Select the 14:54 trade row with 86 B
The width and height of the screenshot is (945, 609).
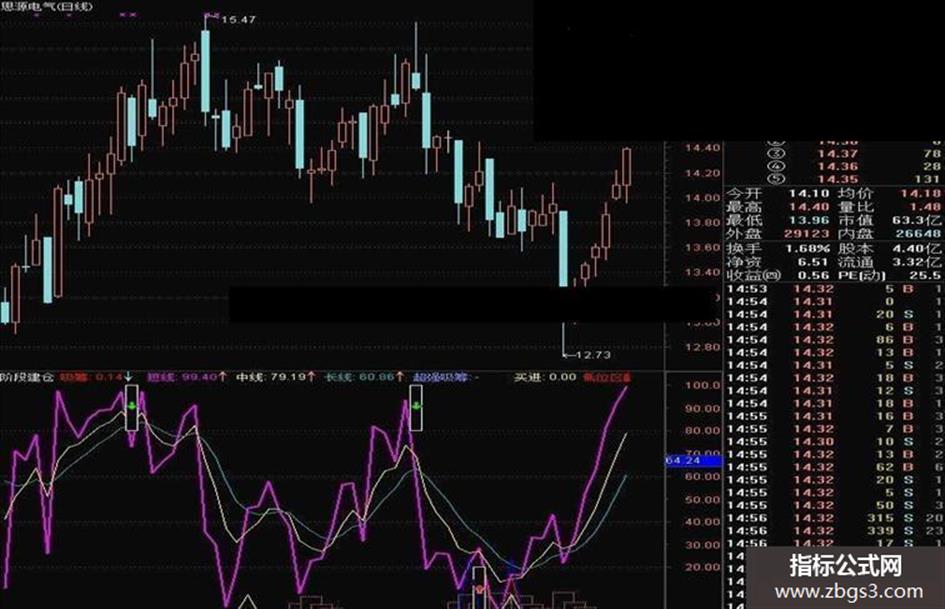coord(834,339)
